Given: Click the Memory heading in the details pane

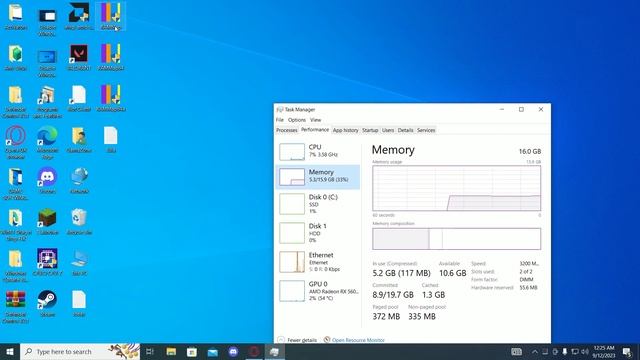Looking at the screenshot, I should 393,150.
